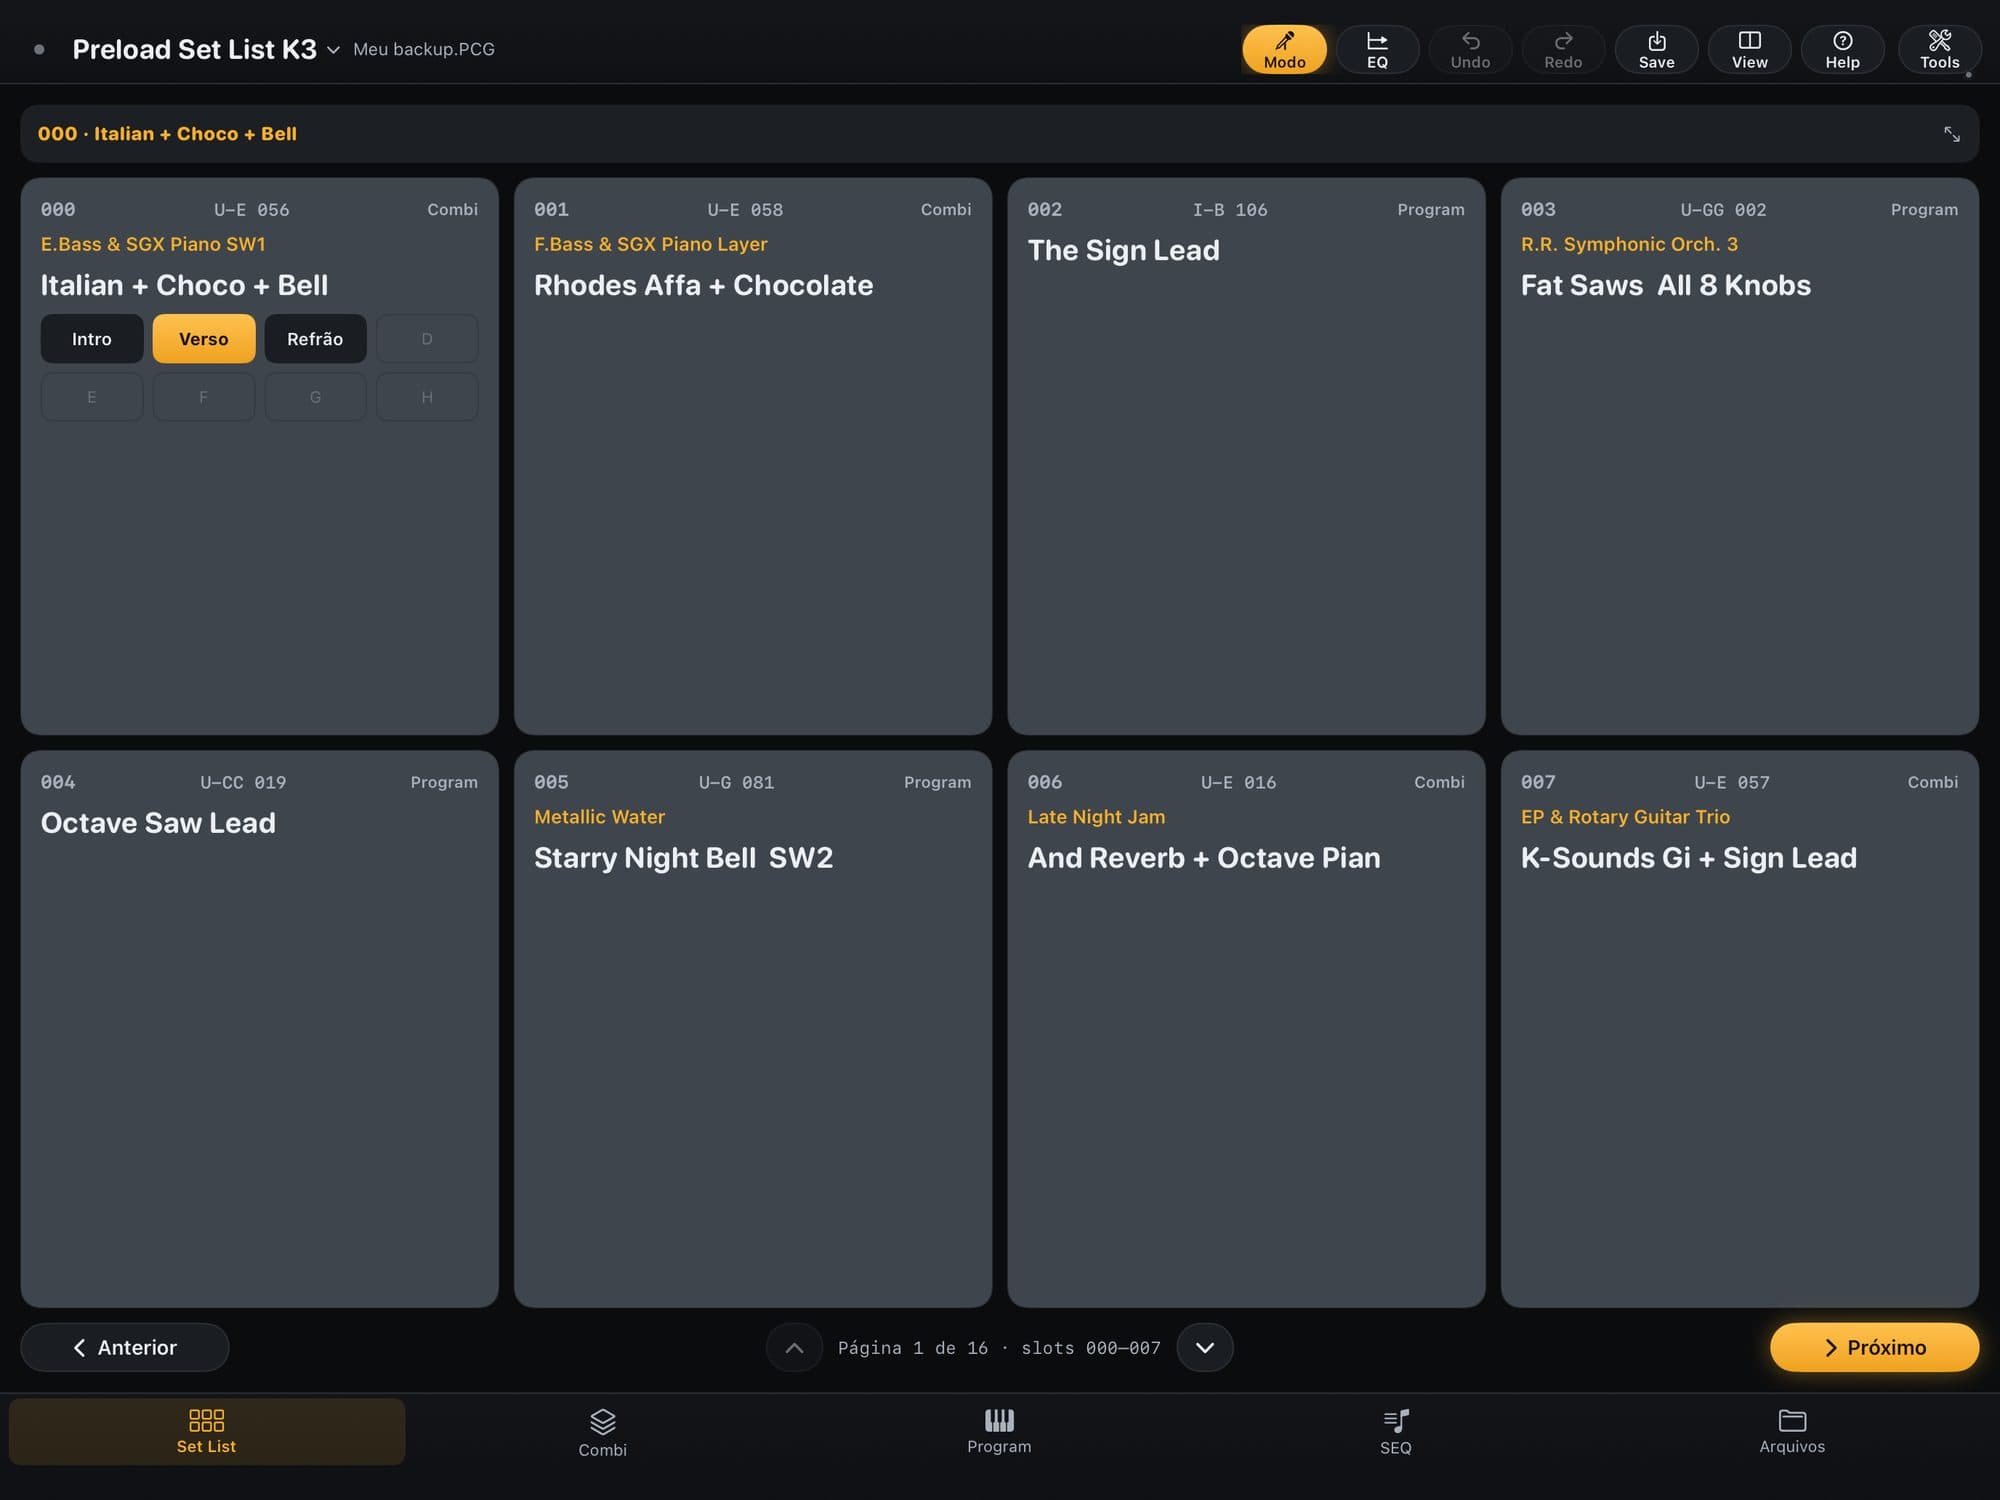Click the Próximo button
The height and width of the screenshot is (1500, 2000).
[x=1874, y=1347]
